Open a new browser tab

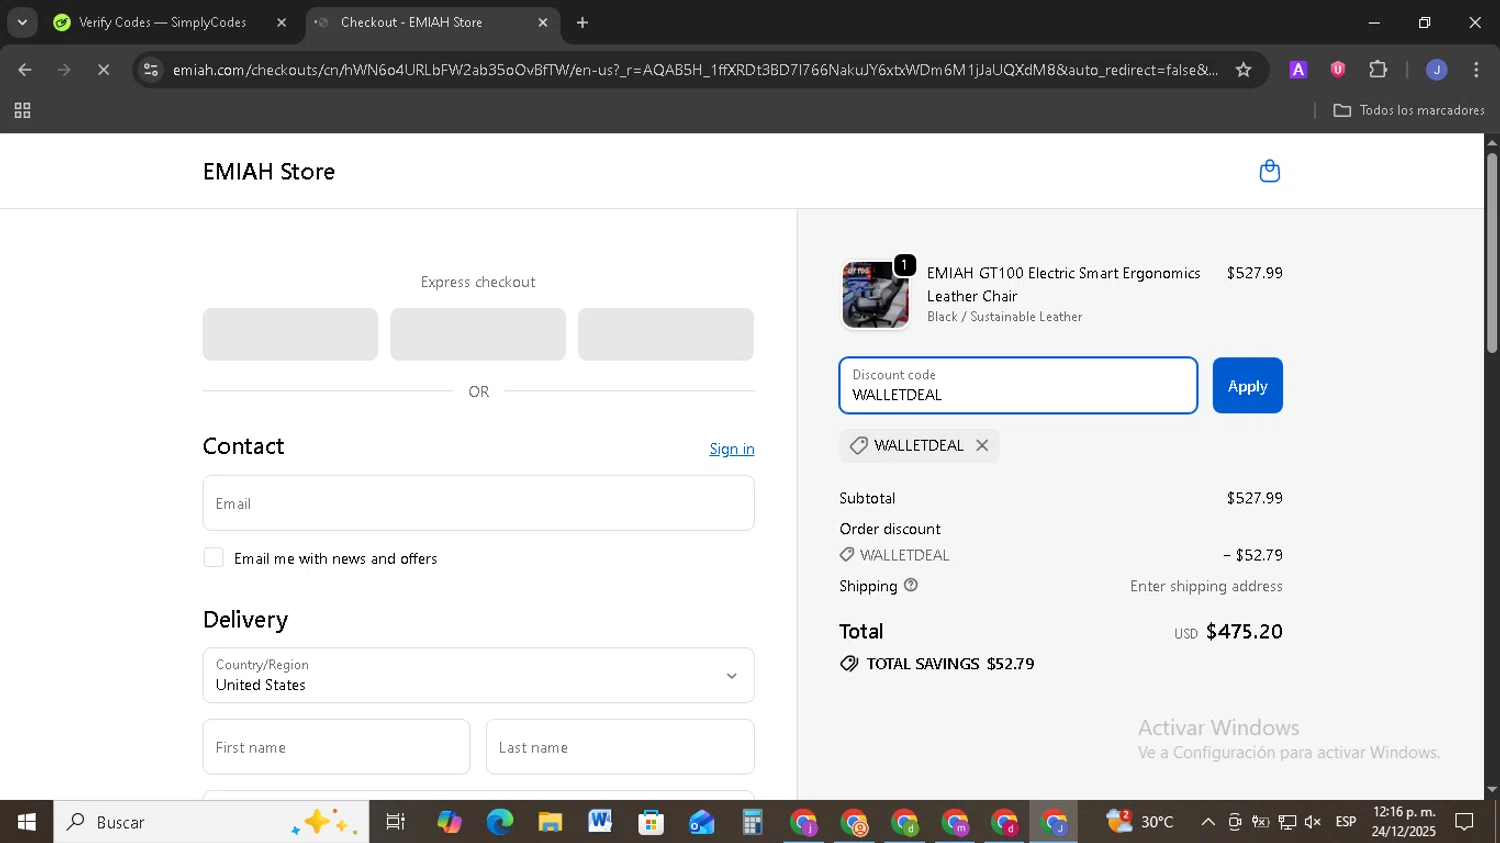pos(582,22)
